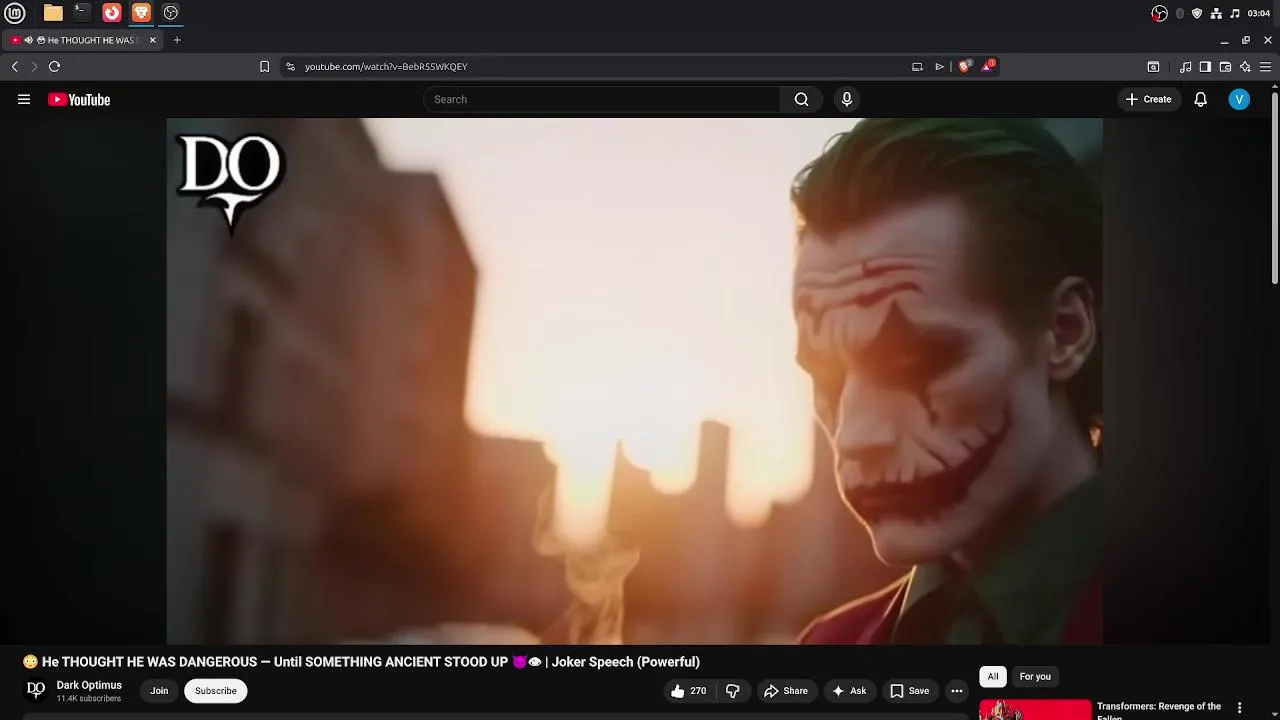Open the Linux Mint start menu

(15, 13)
